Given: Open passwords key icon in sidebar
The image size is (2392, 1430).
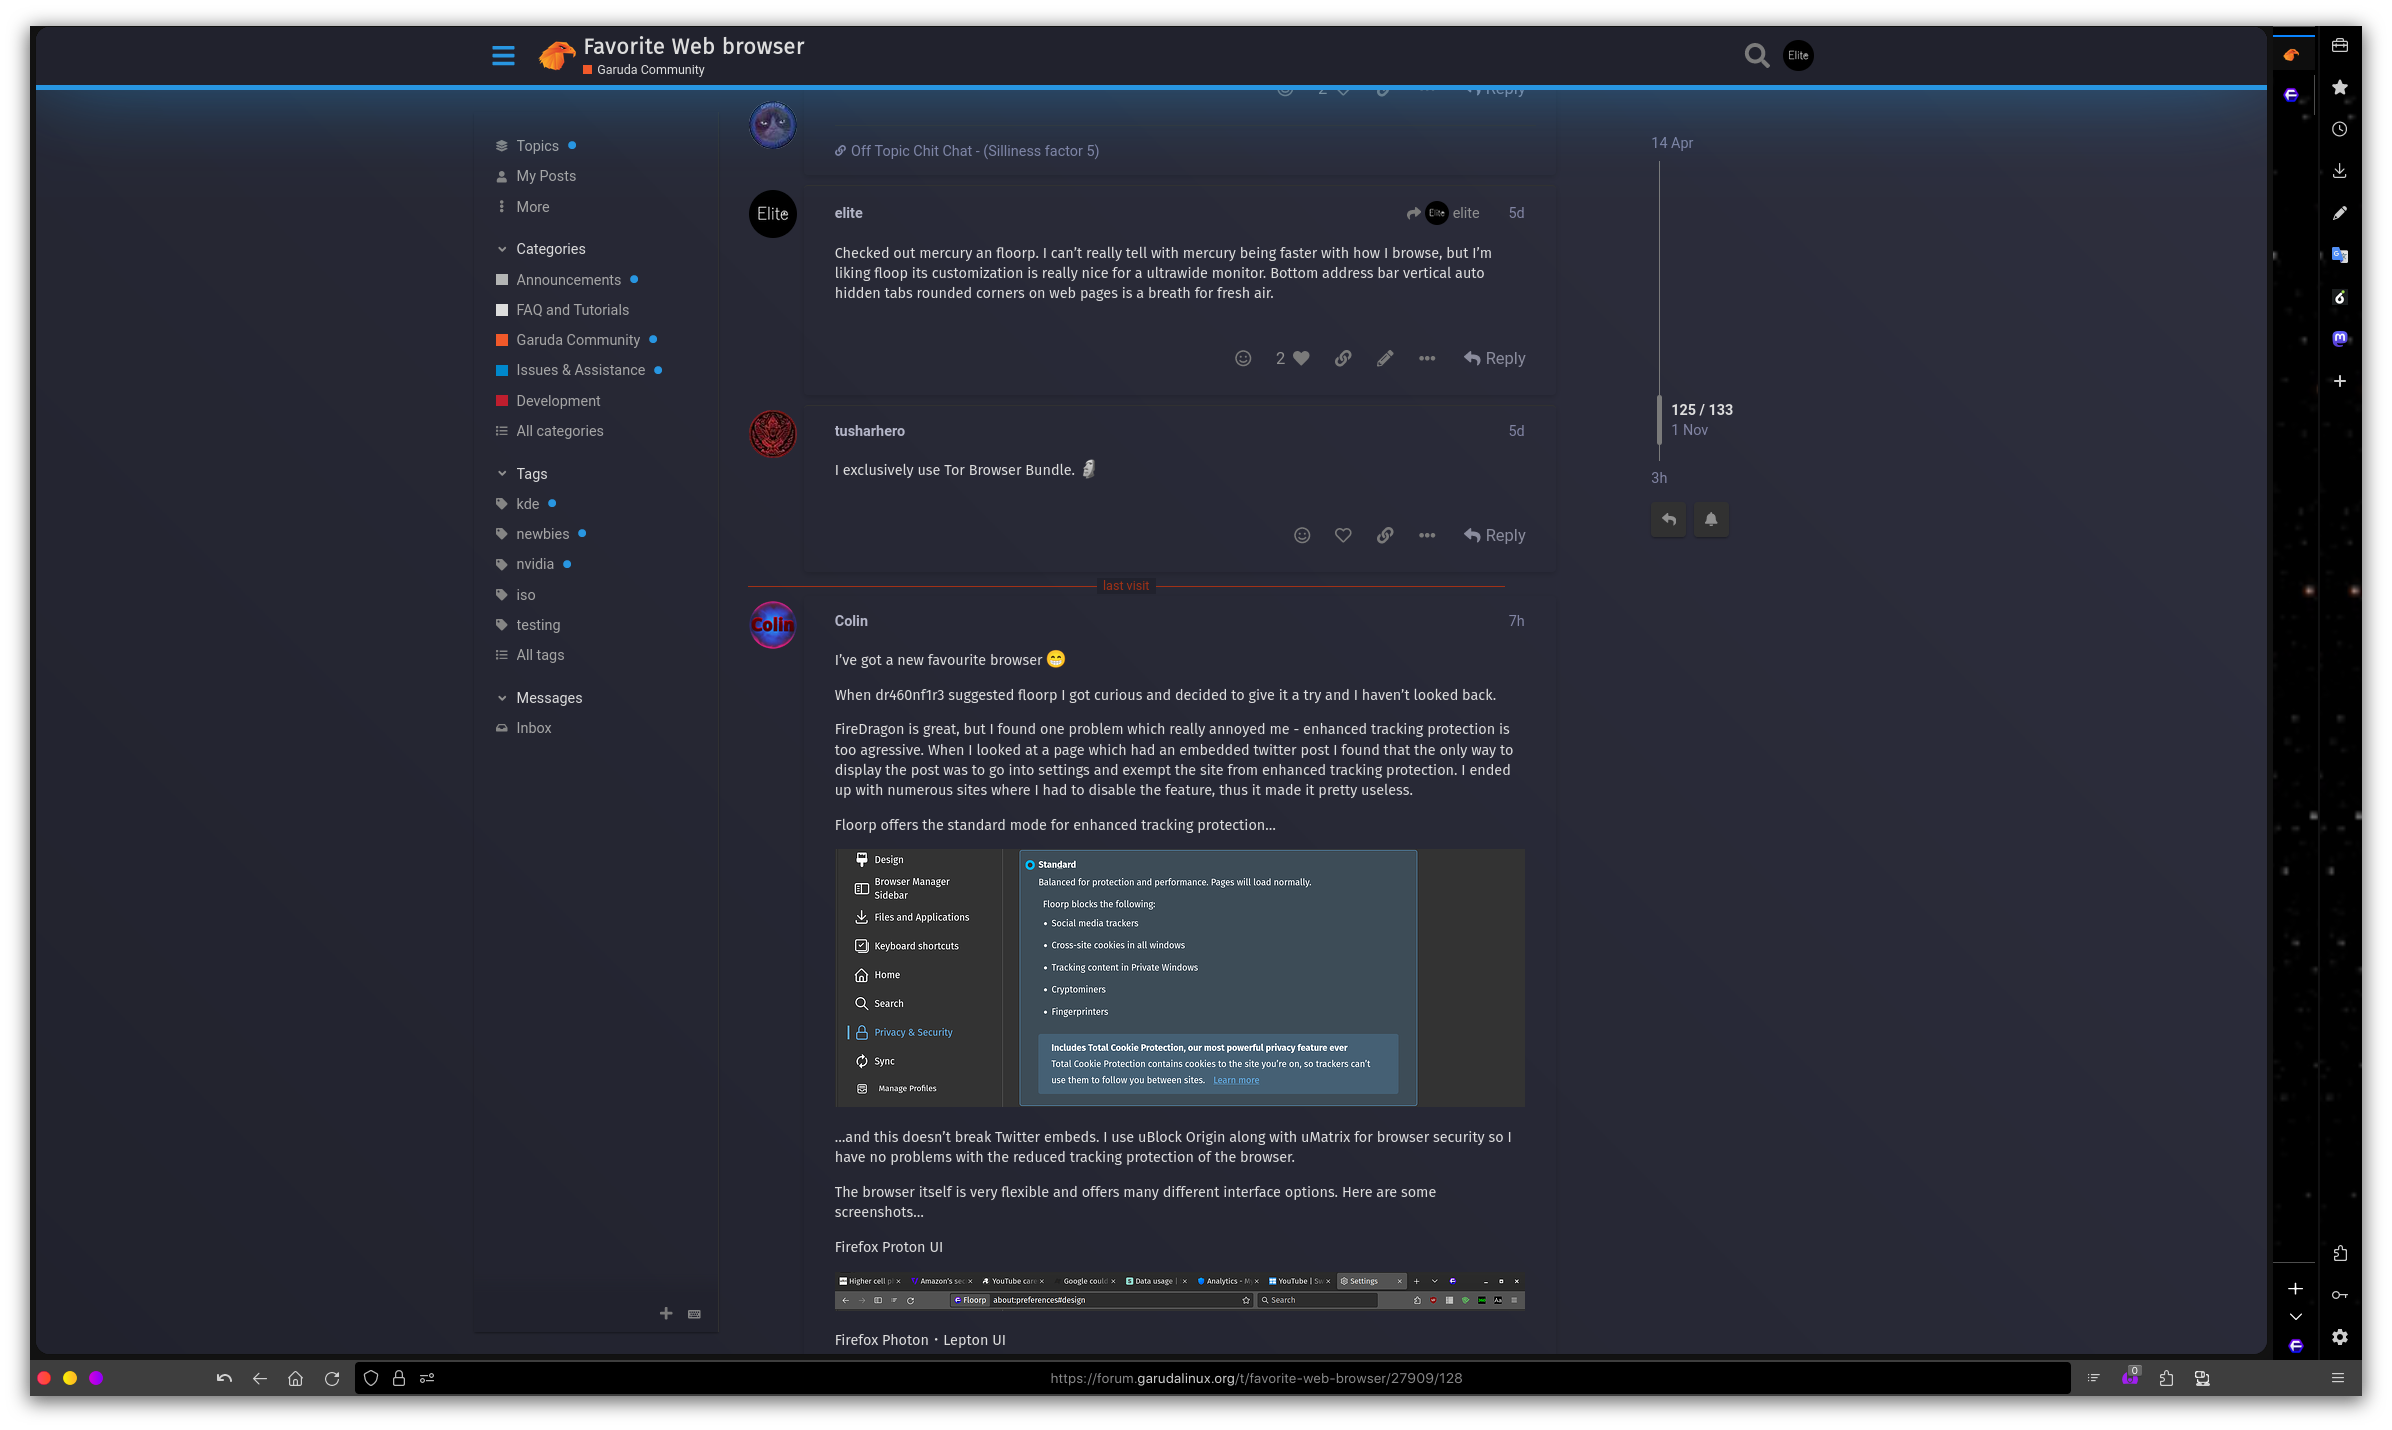Looking at the screenshot, I should 2340,1296.
